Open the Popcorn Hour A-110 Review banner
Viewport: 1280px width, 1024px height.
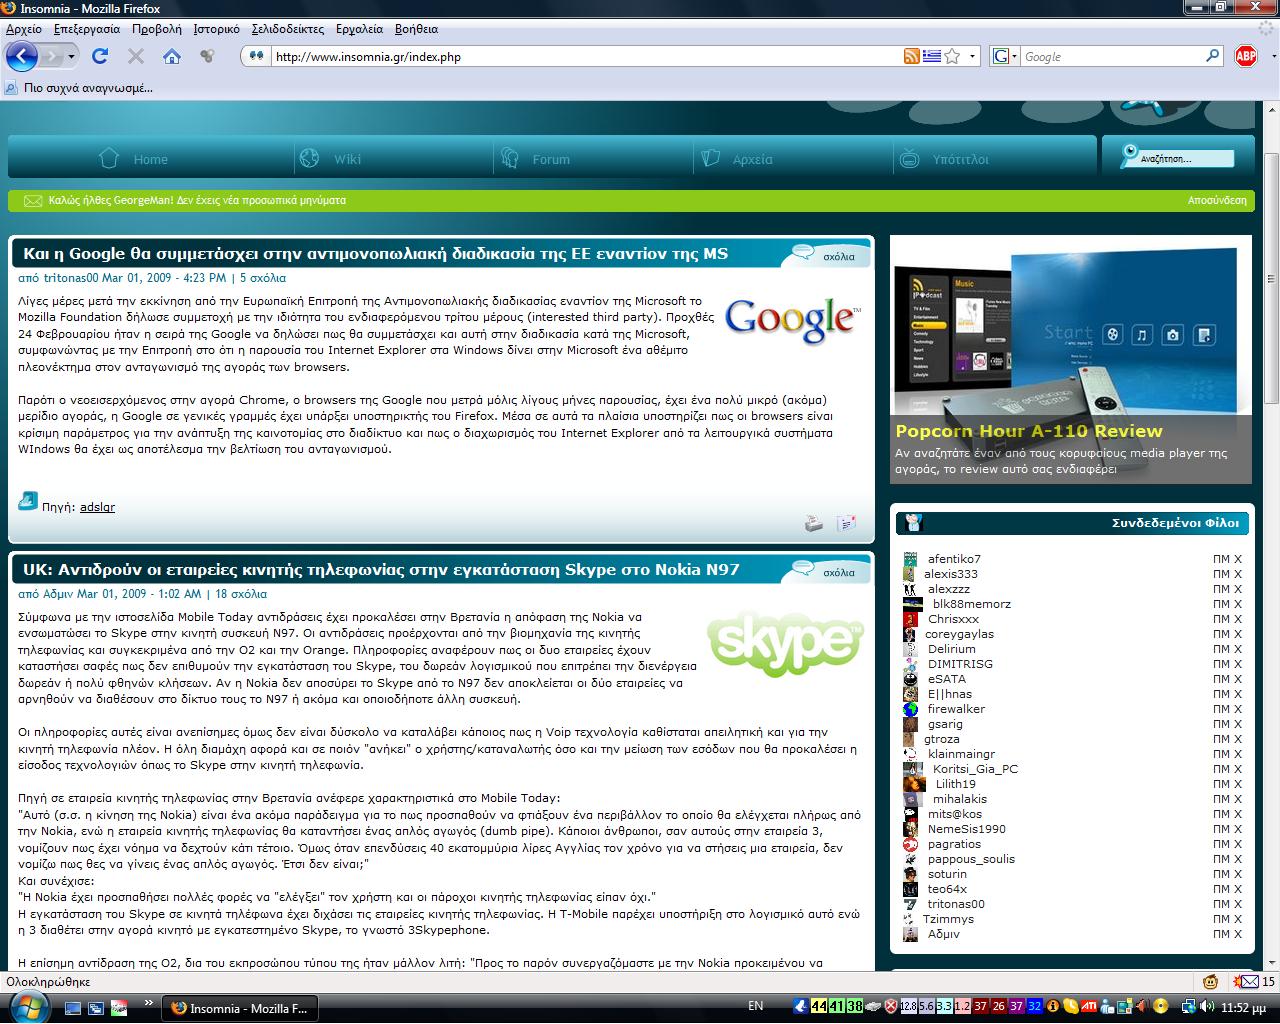[1071, 360]
